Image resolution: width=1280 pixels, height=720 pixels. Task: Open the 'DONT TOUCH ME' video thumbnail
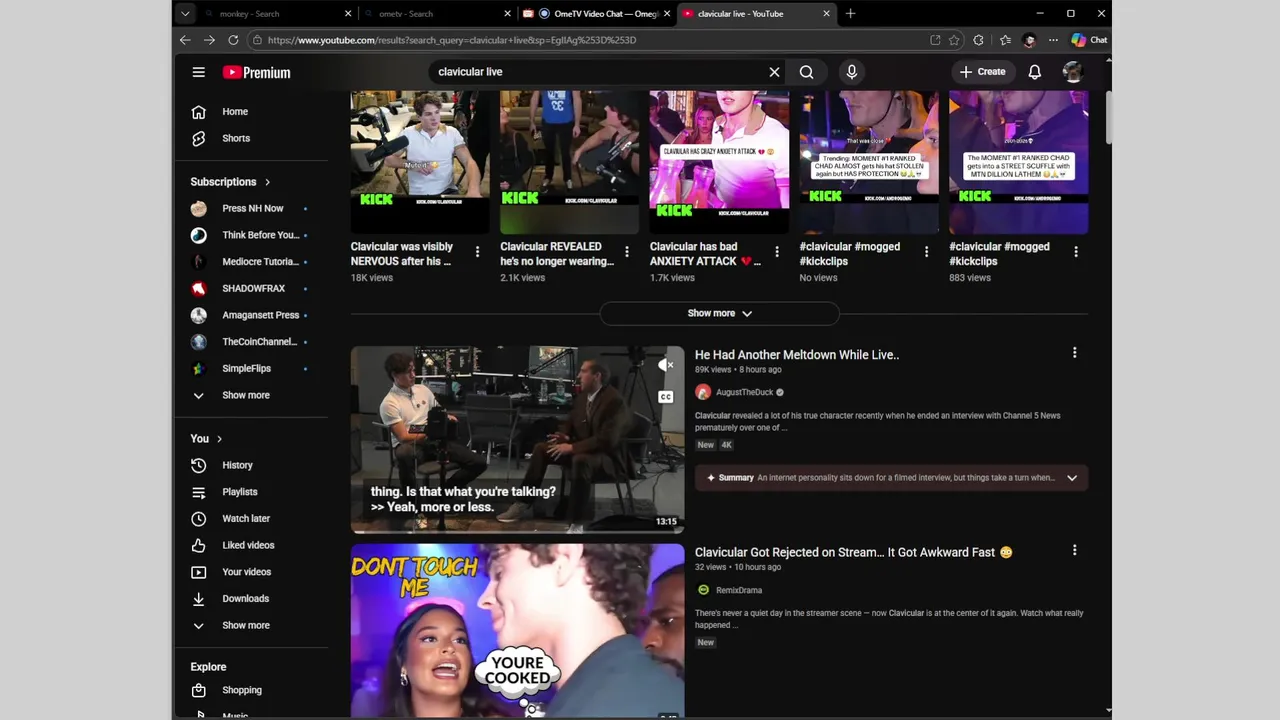(x=517, y=630)
